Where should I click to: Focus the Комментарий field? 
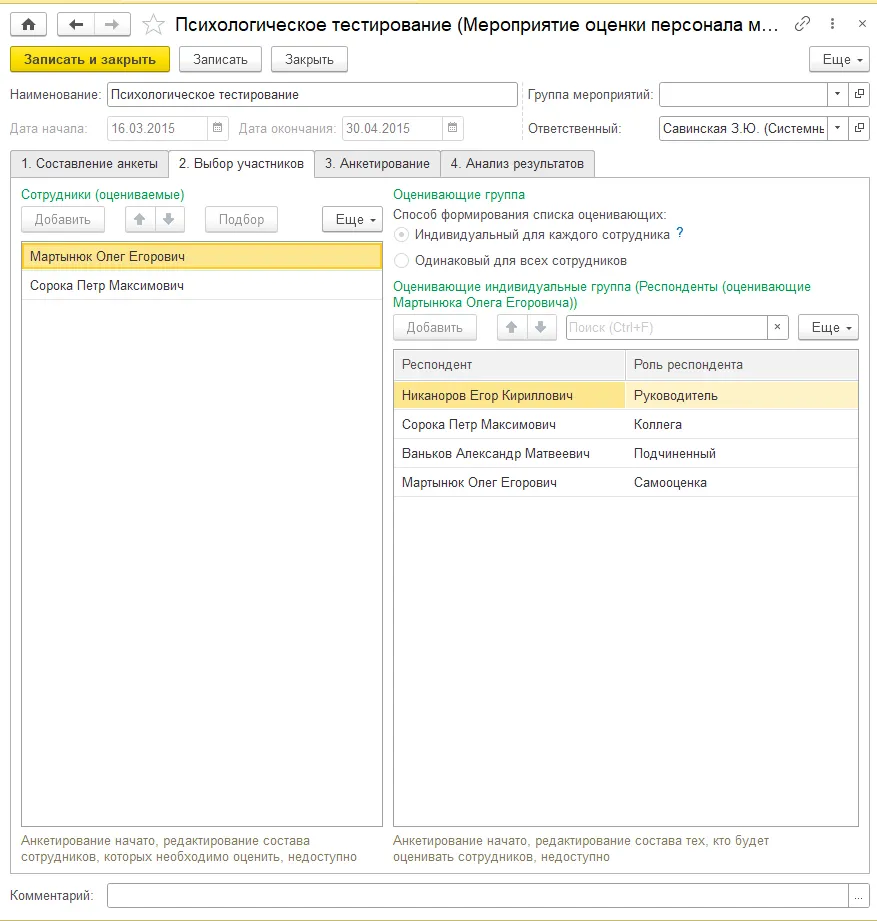pyautogui.click(x=478, y=896)
